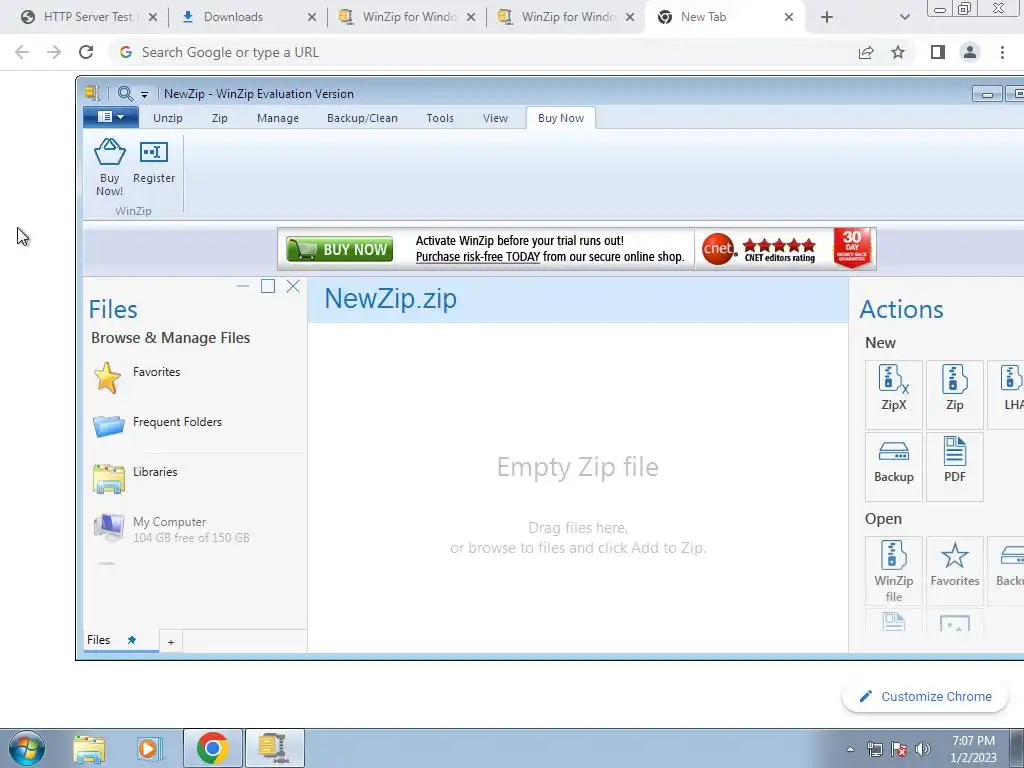The image size is (1024, 768).
Task: Click the NewZip.zip archive title
Action: 391,299
